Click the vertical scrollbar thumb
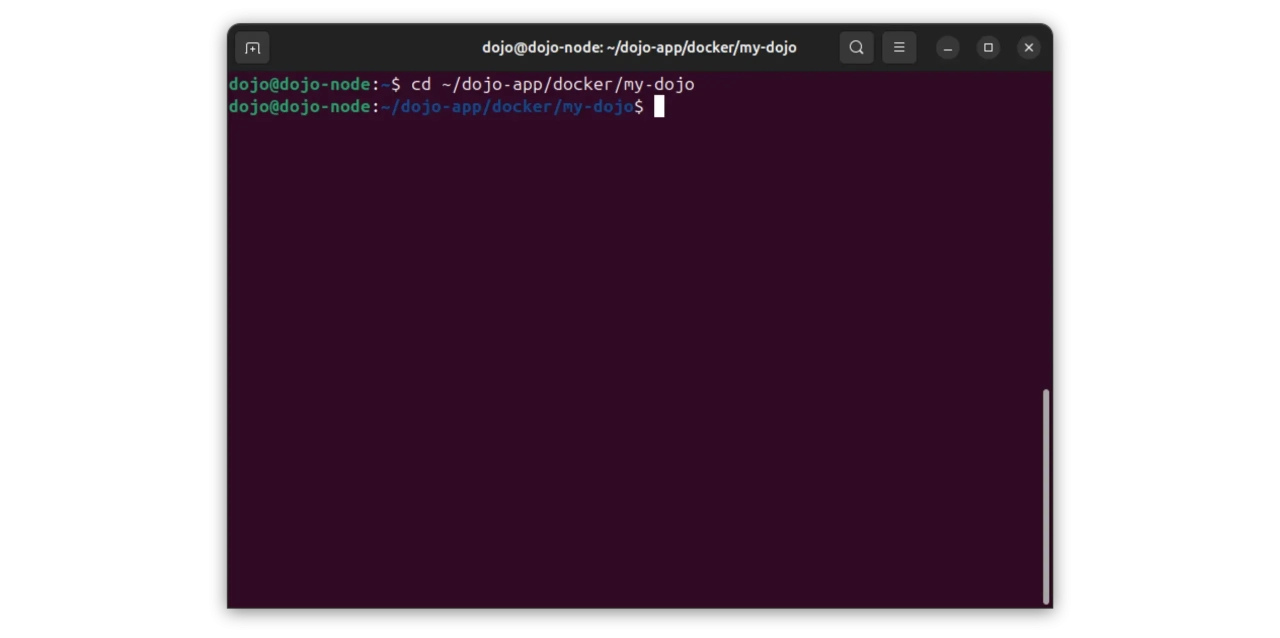The height and width of the screenshot is (638, 1280). (1046, 495)
